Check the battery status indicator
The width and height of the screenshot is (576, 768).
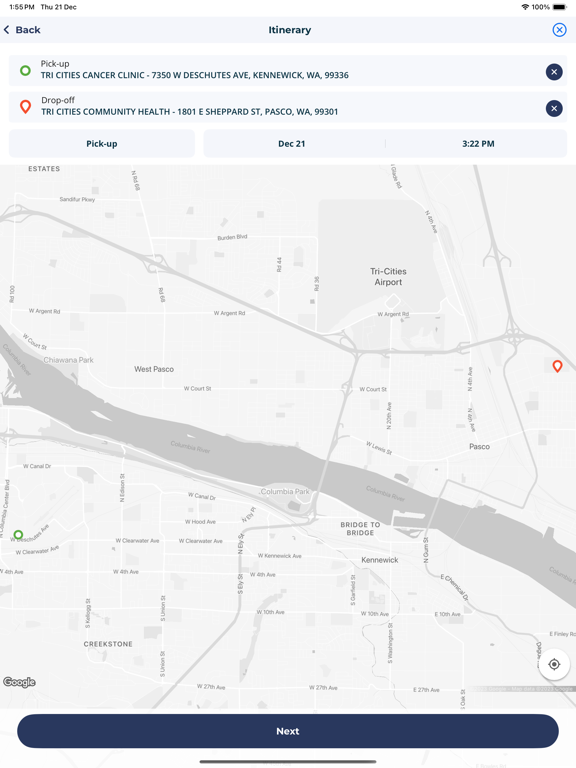coord(560,7)
